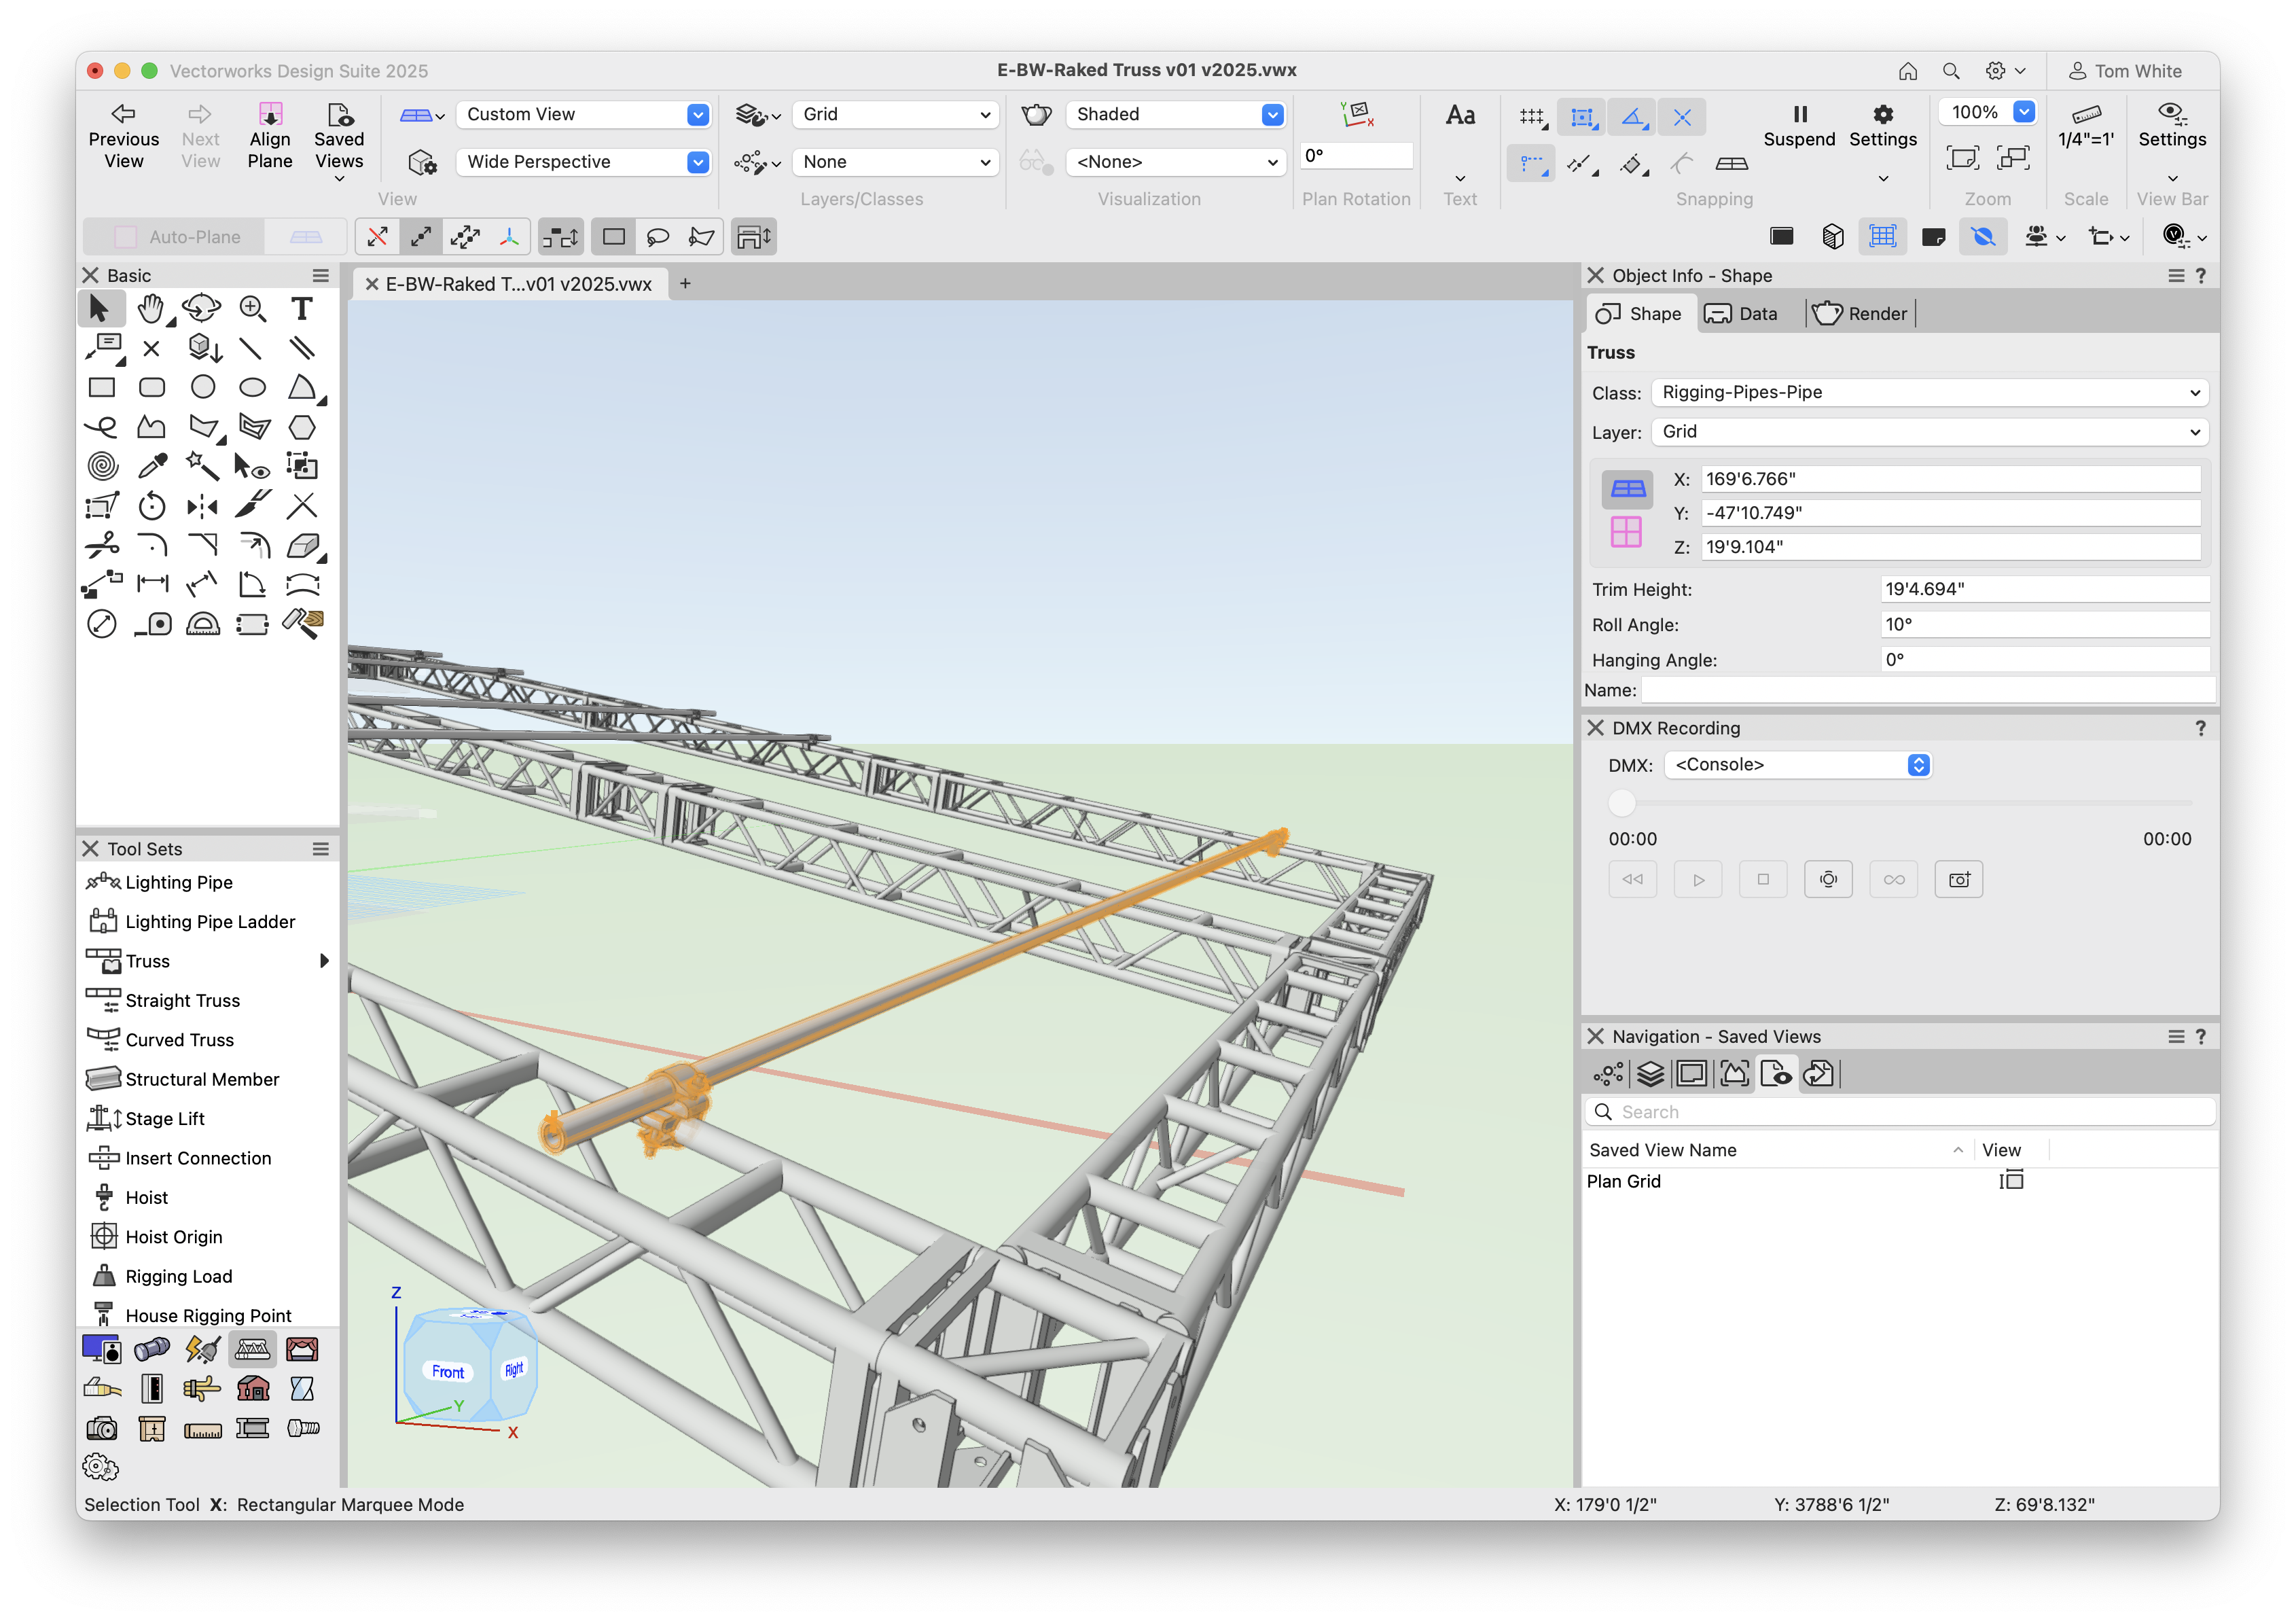Toggle Snap to Object in Snapping

click(x=1582, y=117)
